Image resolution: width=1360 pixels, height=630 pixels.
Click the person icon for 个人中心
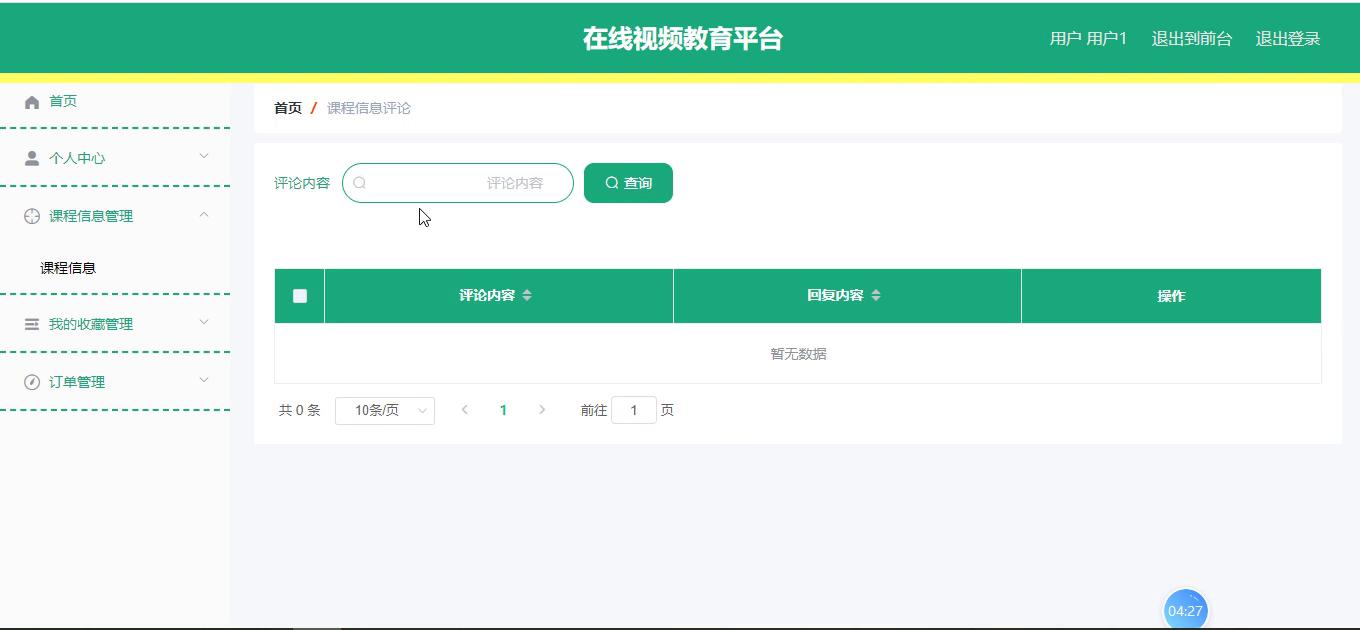point(32,158)
